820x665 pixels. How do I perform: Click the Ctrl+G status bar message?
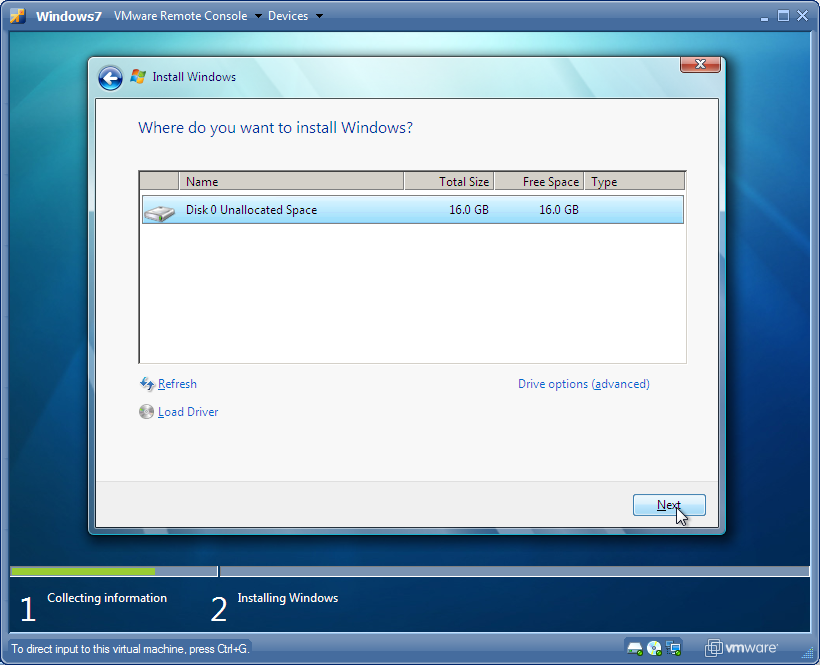coord(130,649)
